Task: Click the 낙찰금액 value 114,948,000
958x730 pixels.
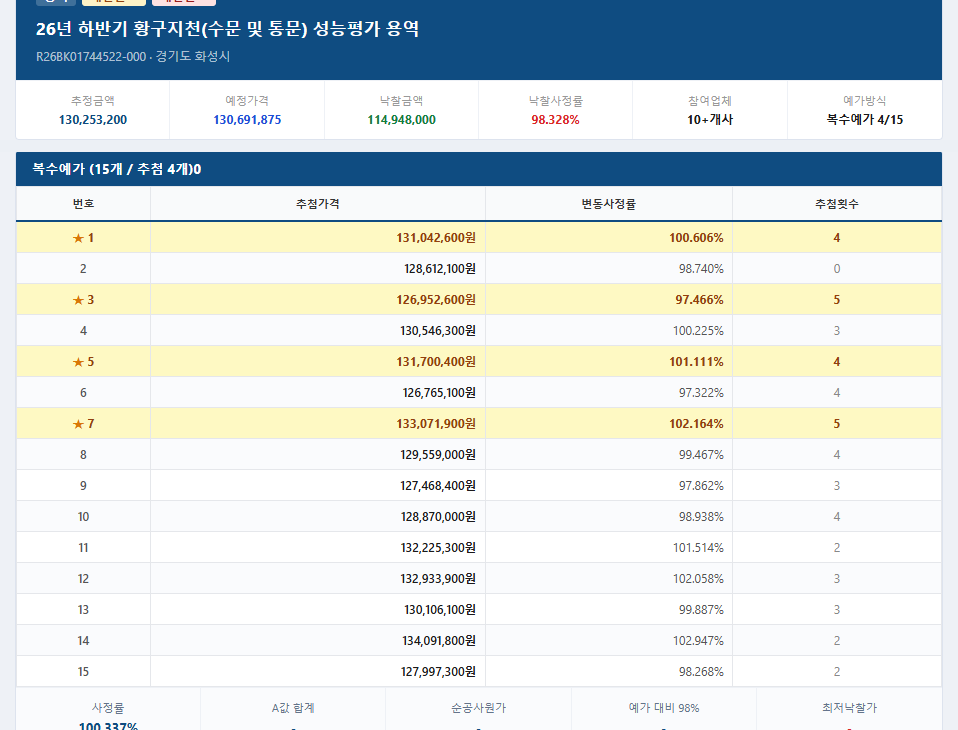Action: pos(401,120)
